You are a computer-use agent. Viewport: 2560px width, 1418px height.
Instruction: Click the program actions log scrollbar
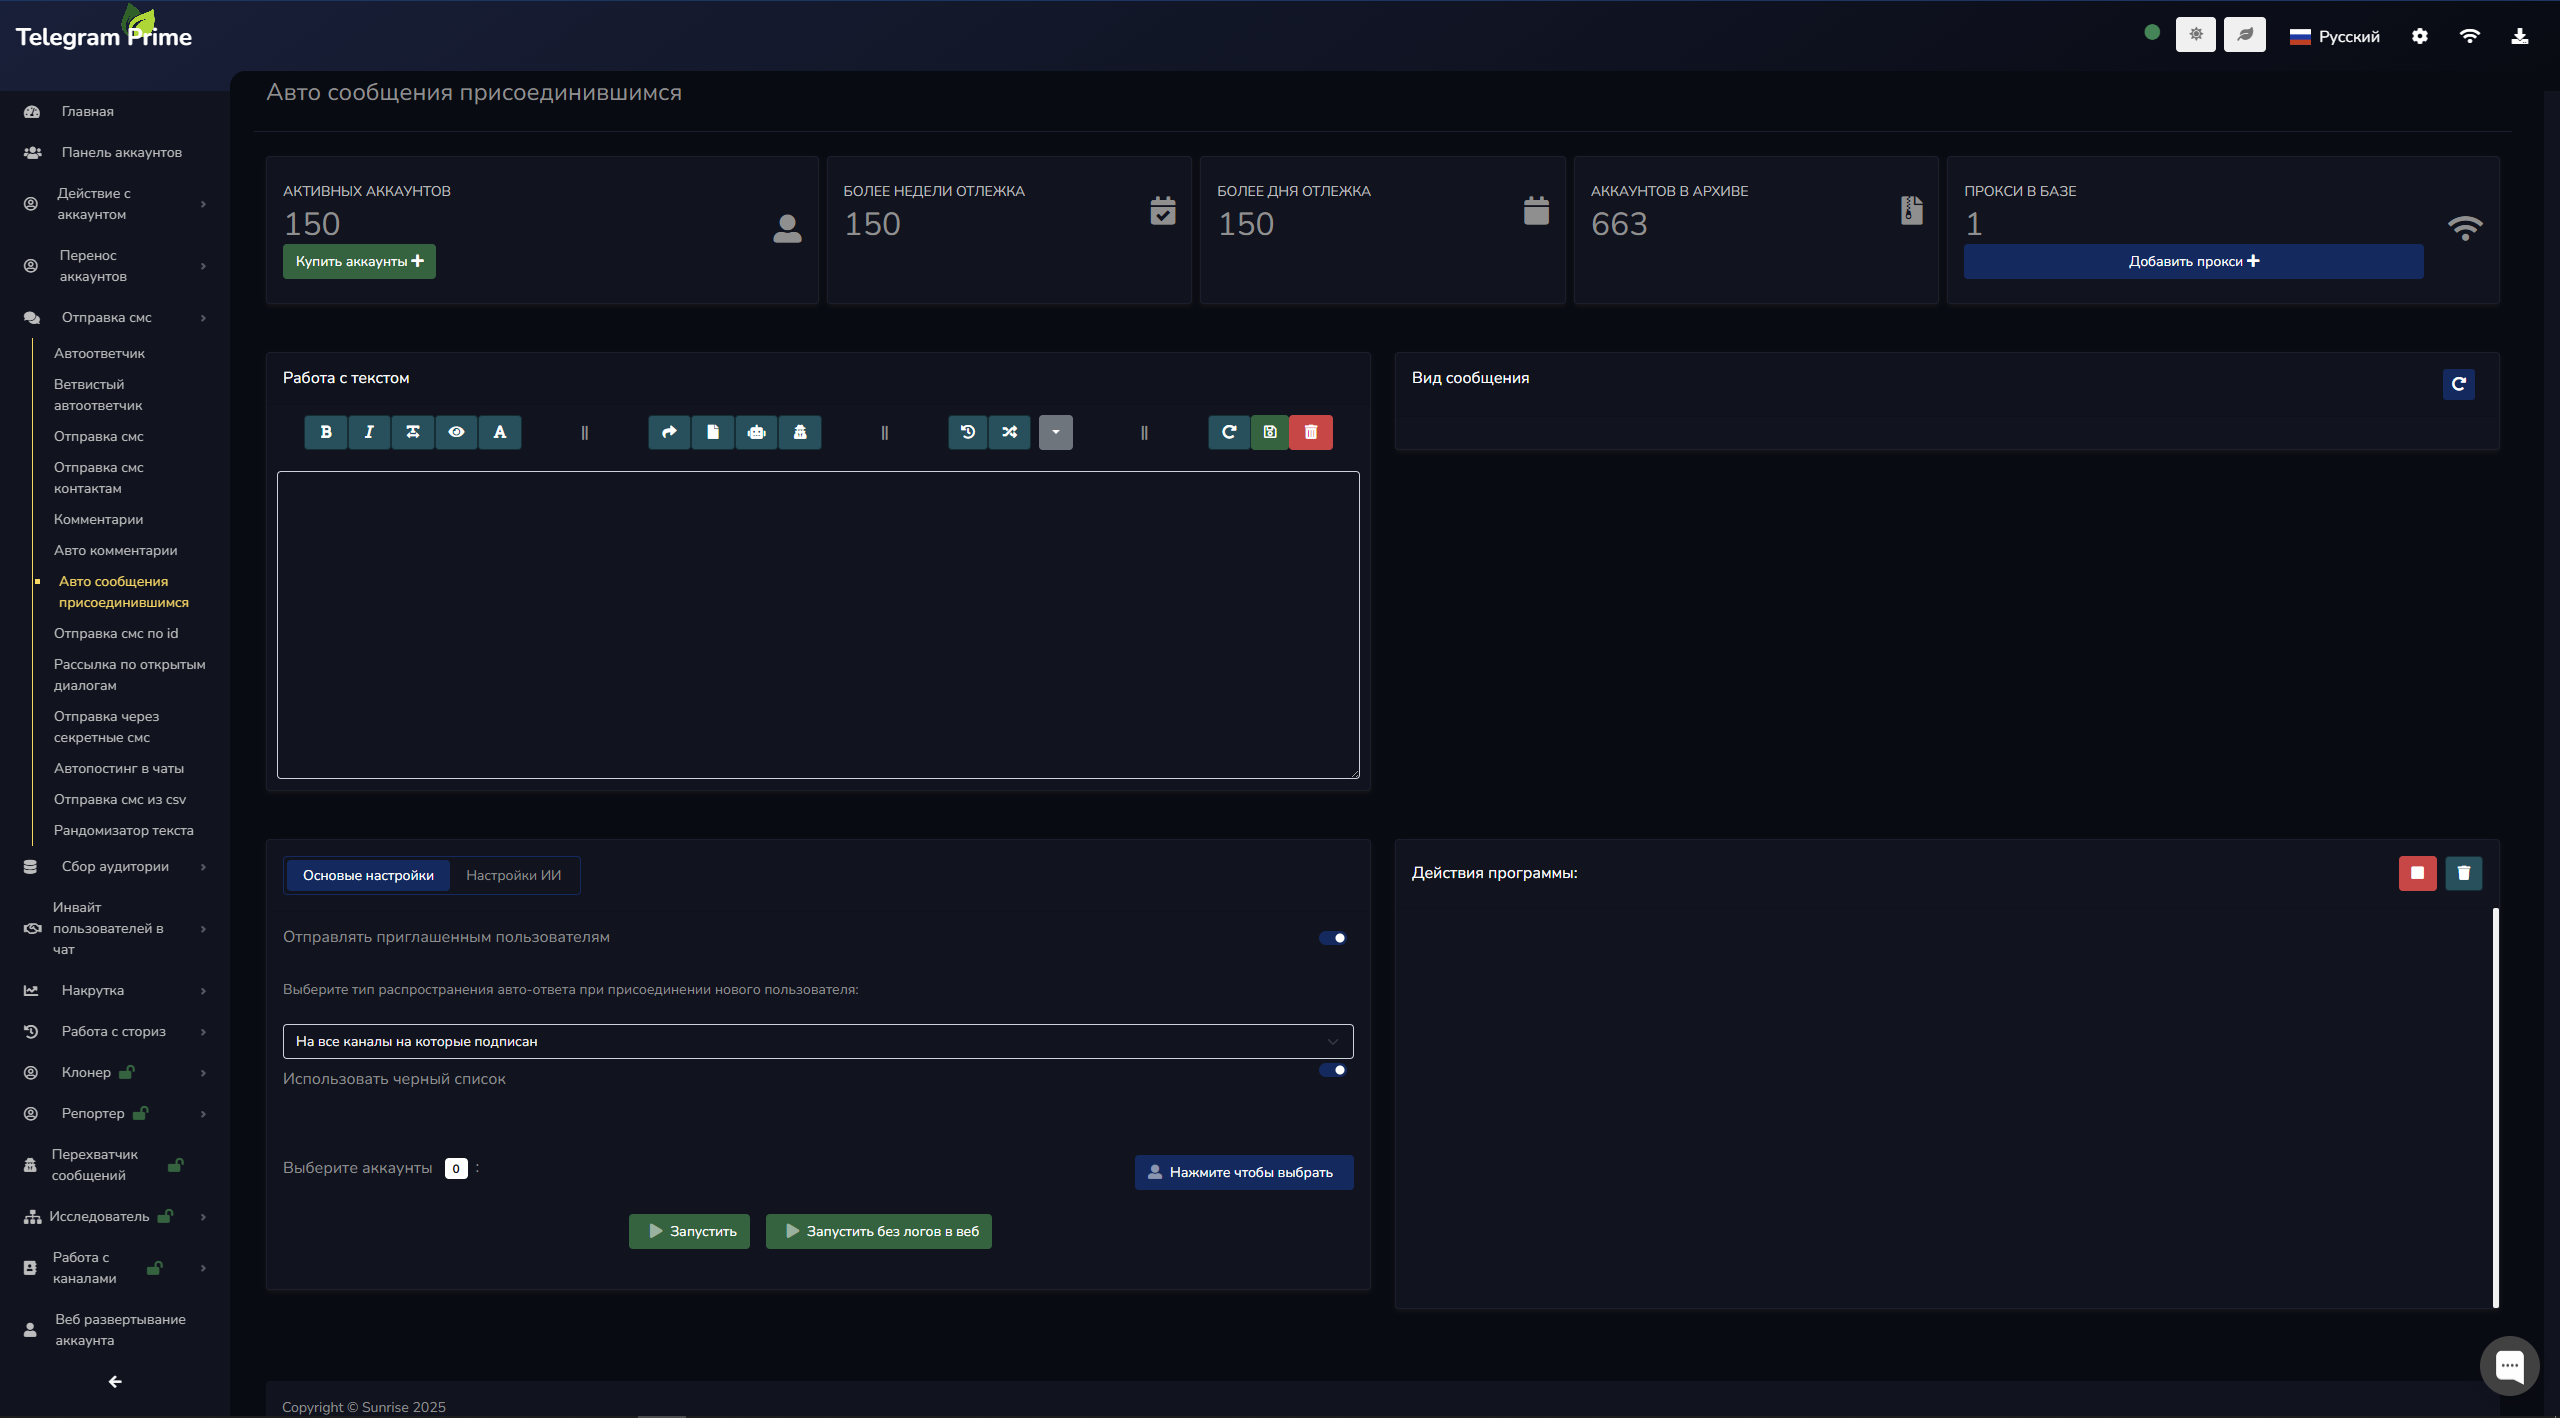(x=2495, y=1107)
